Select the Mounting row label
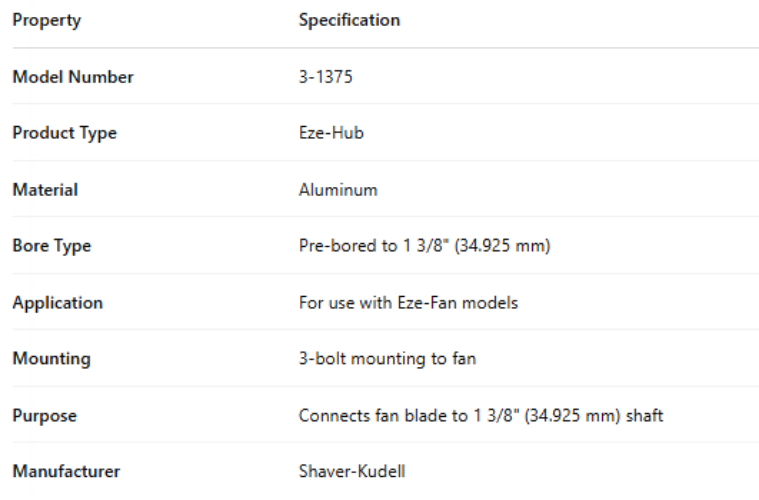759x500 pixels. pyautogui.click(x=51, y=358)
